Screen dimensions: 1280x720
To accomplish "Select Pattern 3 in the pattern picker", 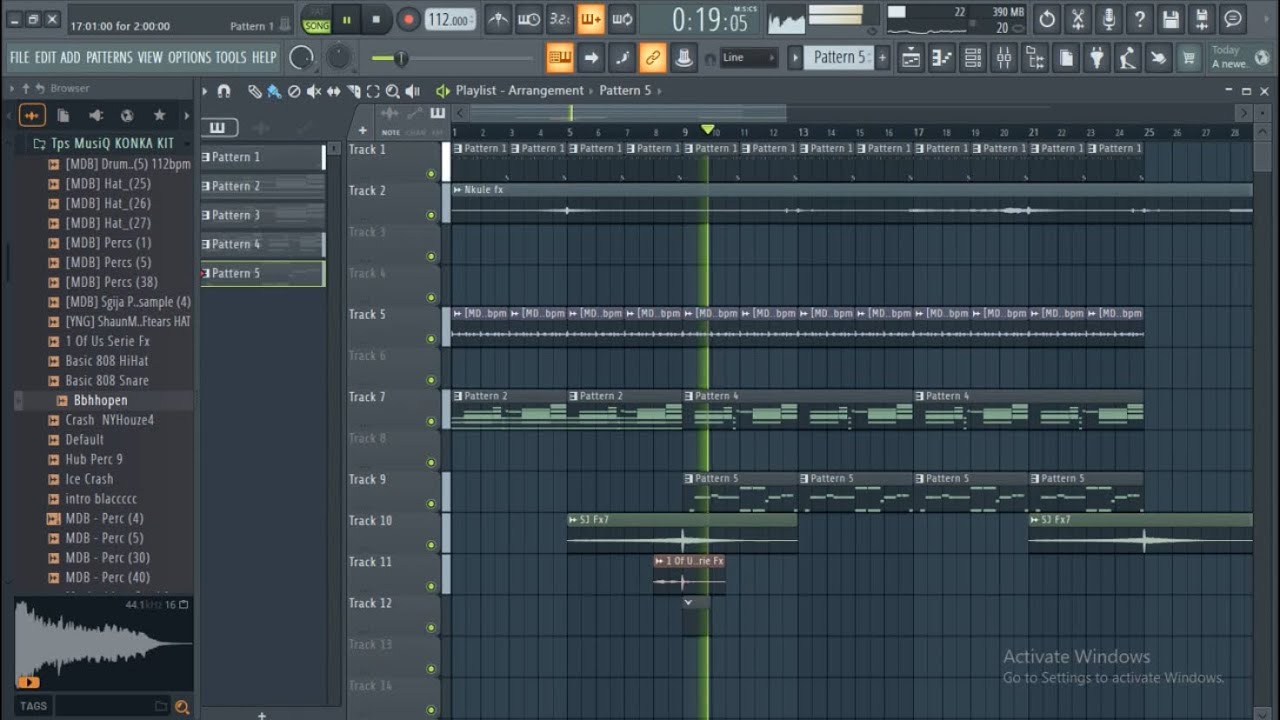I will (x=263, y=215).
